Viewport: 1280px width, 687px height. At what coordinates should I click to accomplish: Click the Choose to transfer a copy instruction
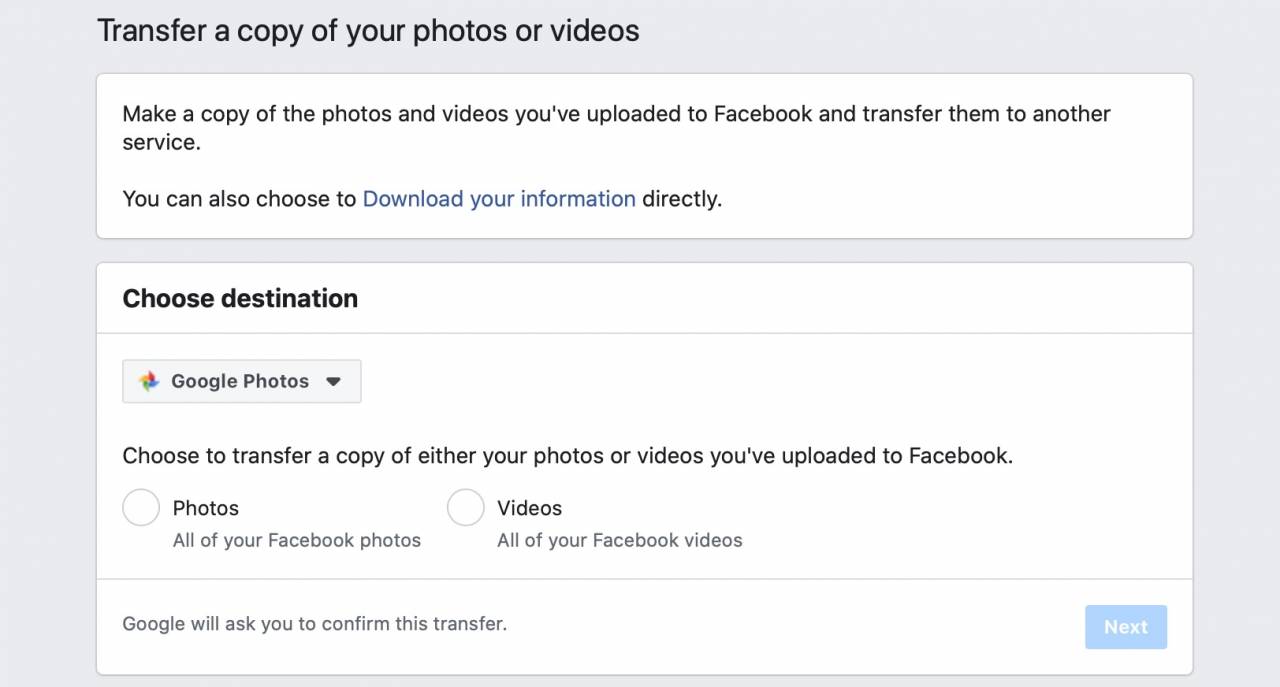click(x=568, y=456)
